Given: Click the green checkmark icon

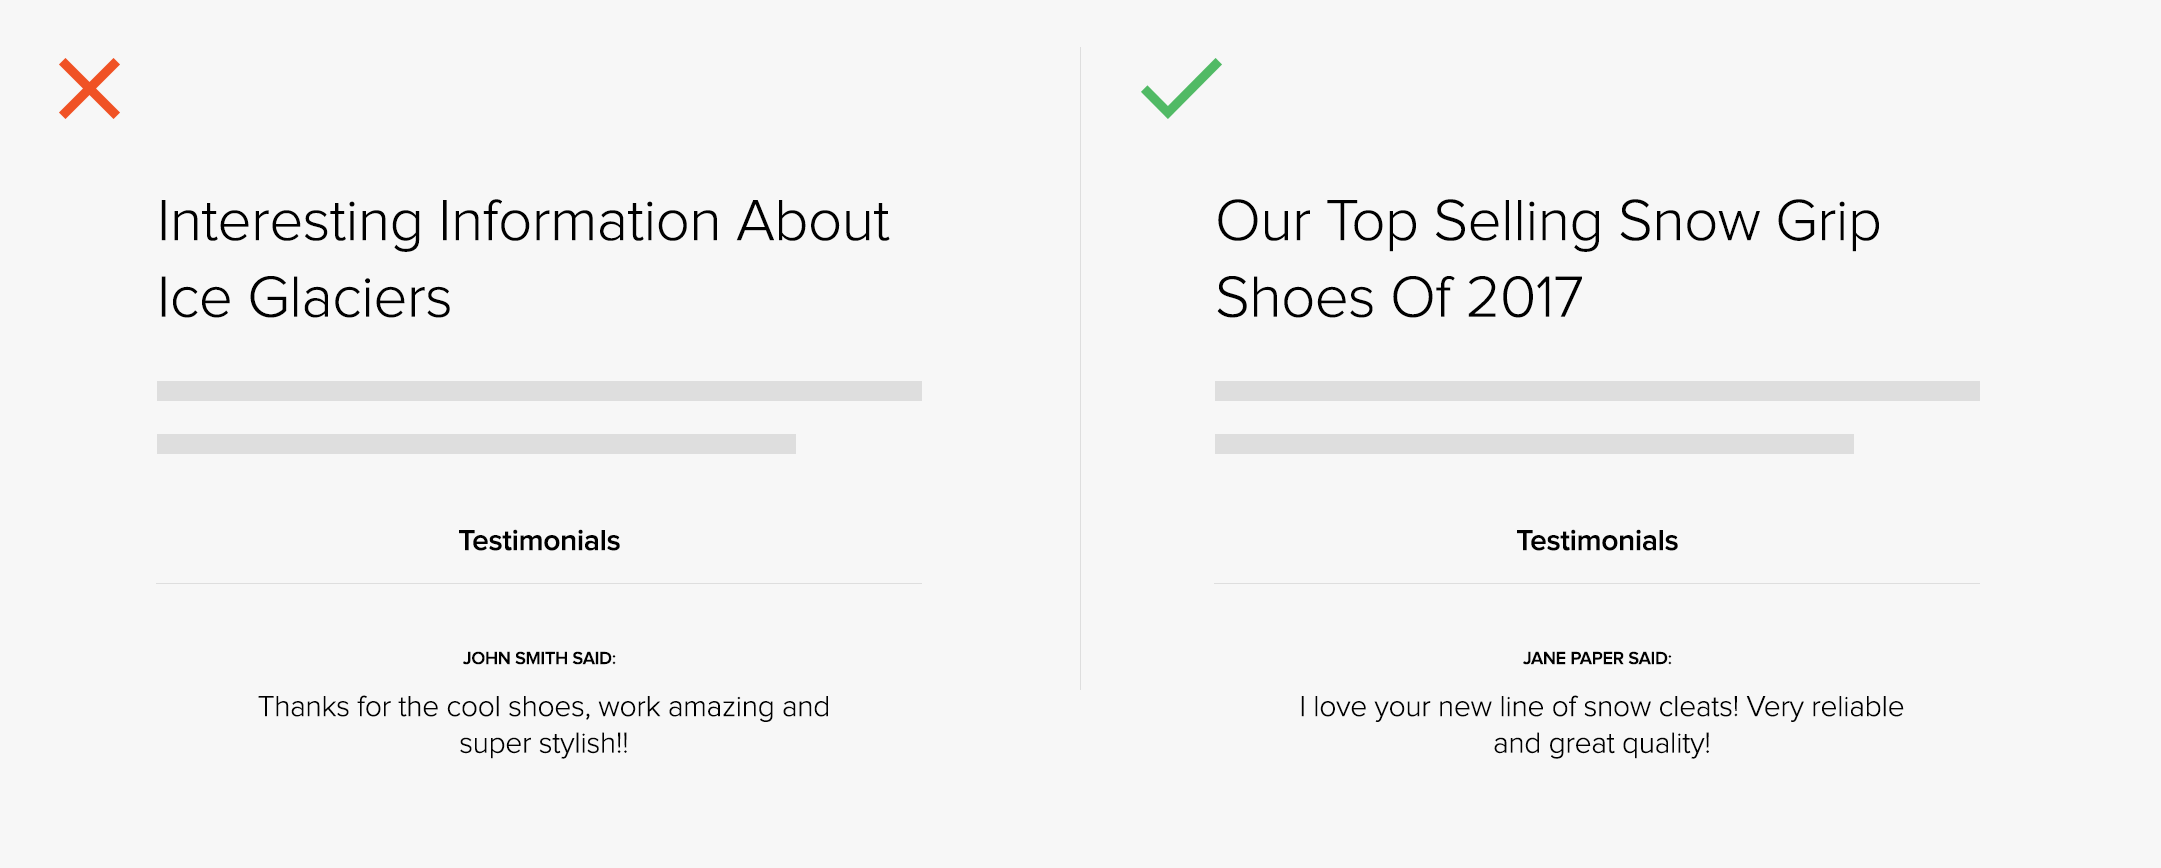Looking at the screenshot, I should [1181, 88].
